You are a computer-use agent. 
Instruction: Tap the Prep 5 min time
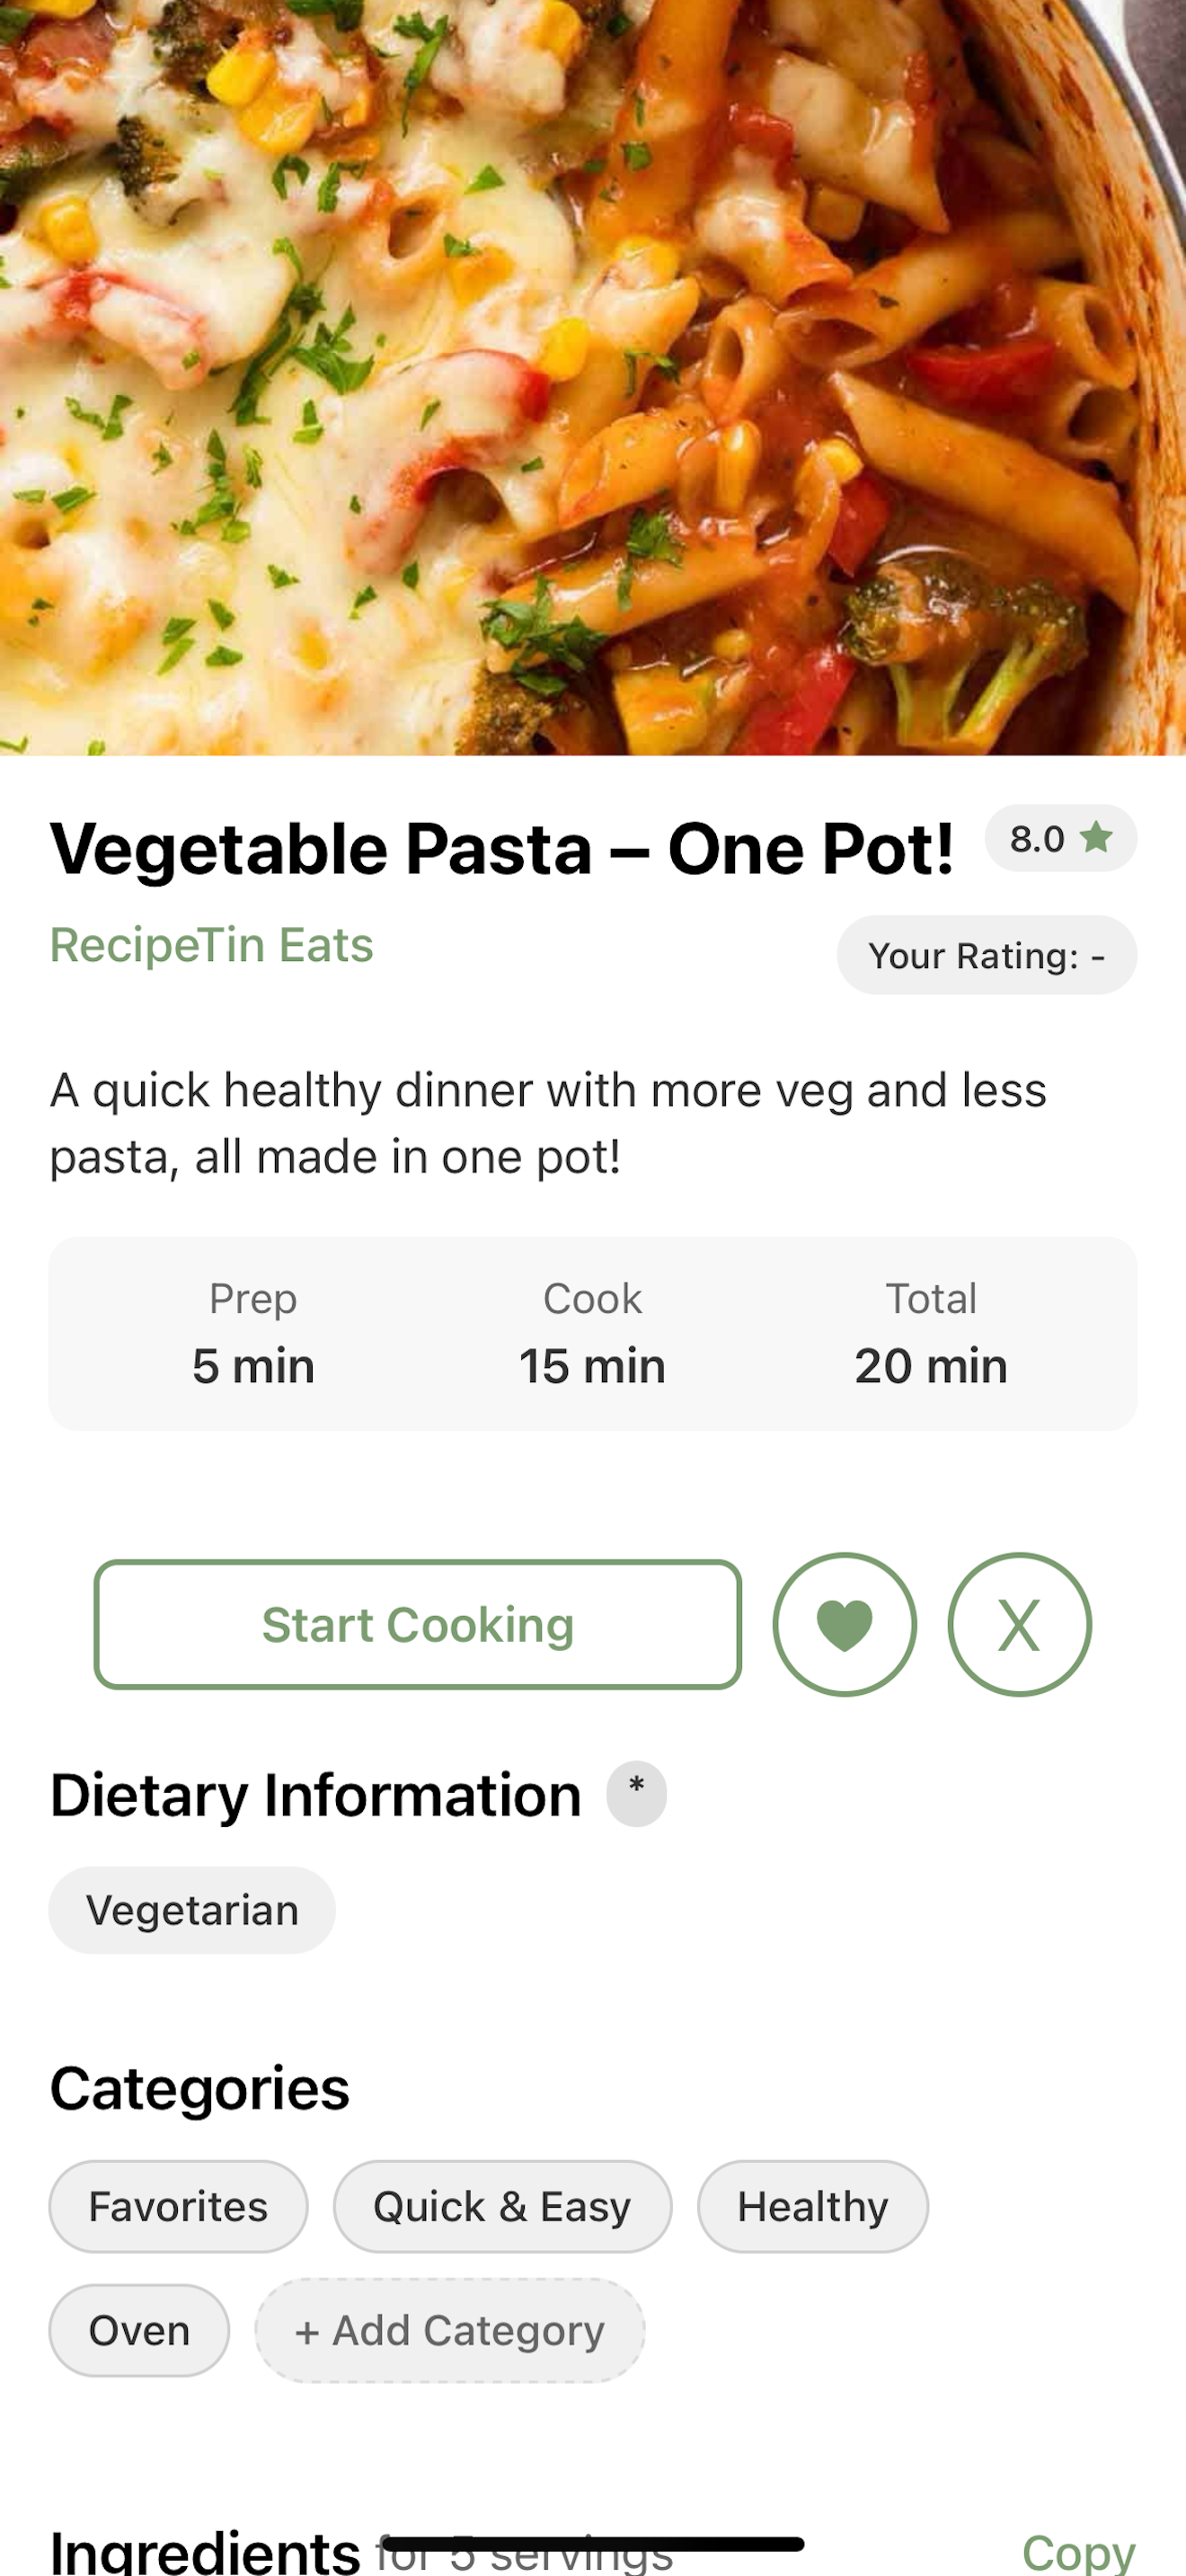tap(253, 1334)
